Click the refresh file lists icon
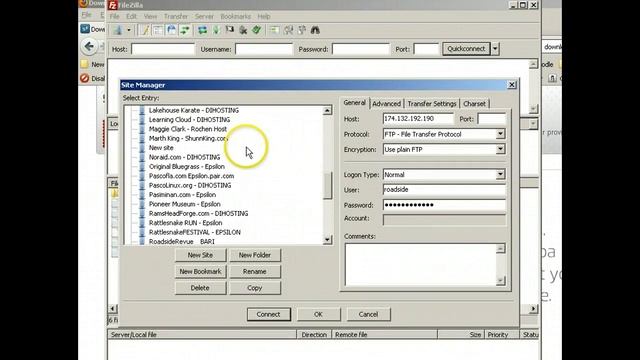The height and width of the screenshot is (360, 640). coord(202,30)
